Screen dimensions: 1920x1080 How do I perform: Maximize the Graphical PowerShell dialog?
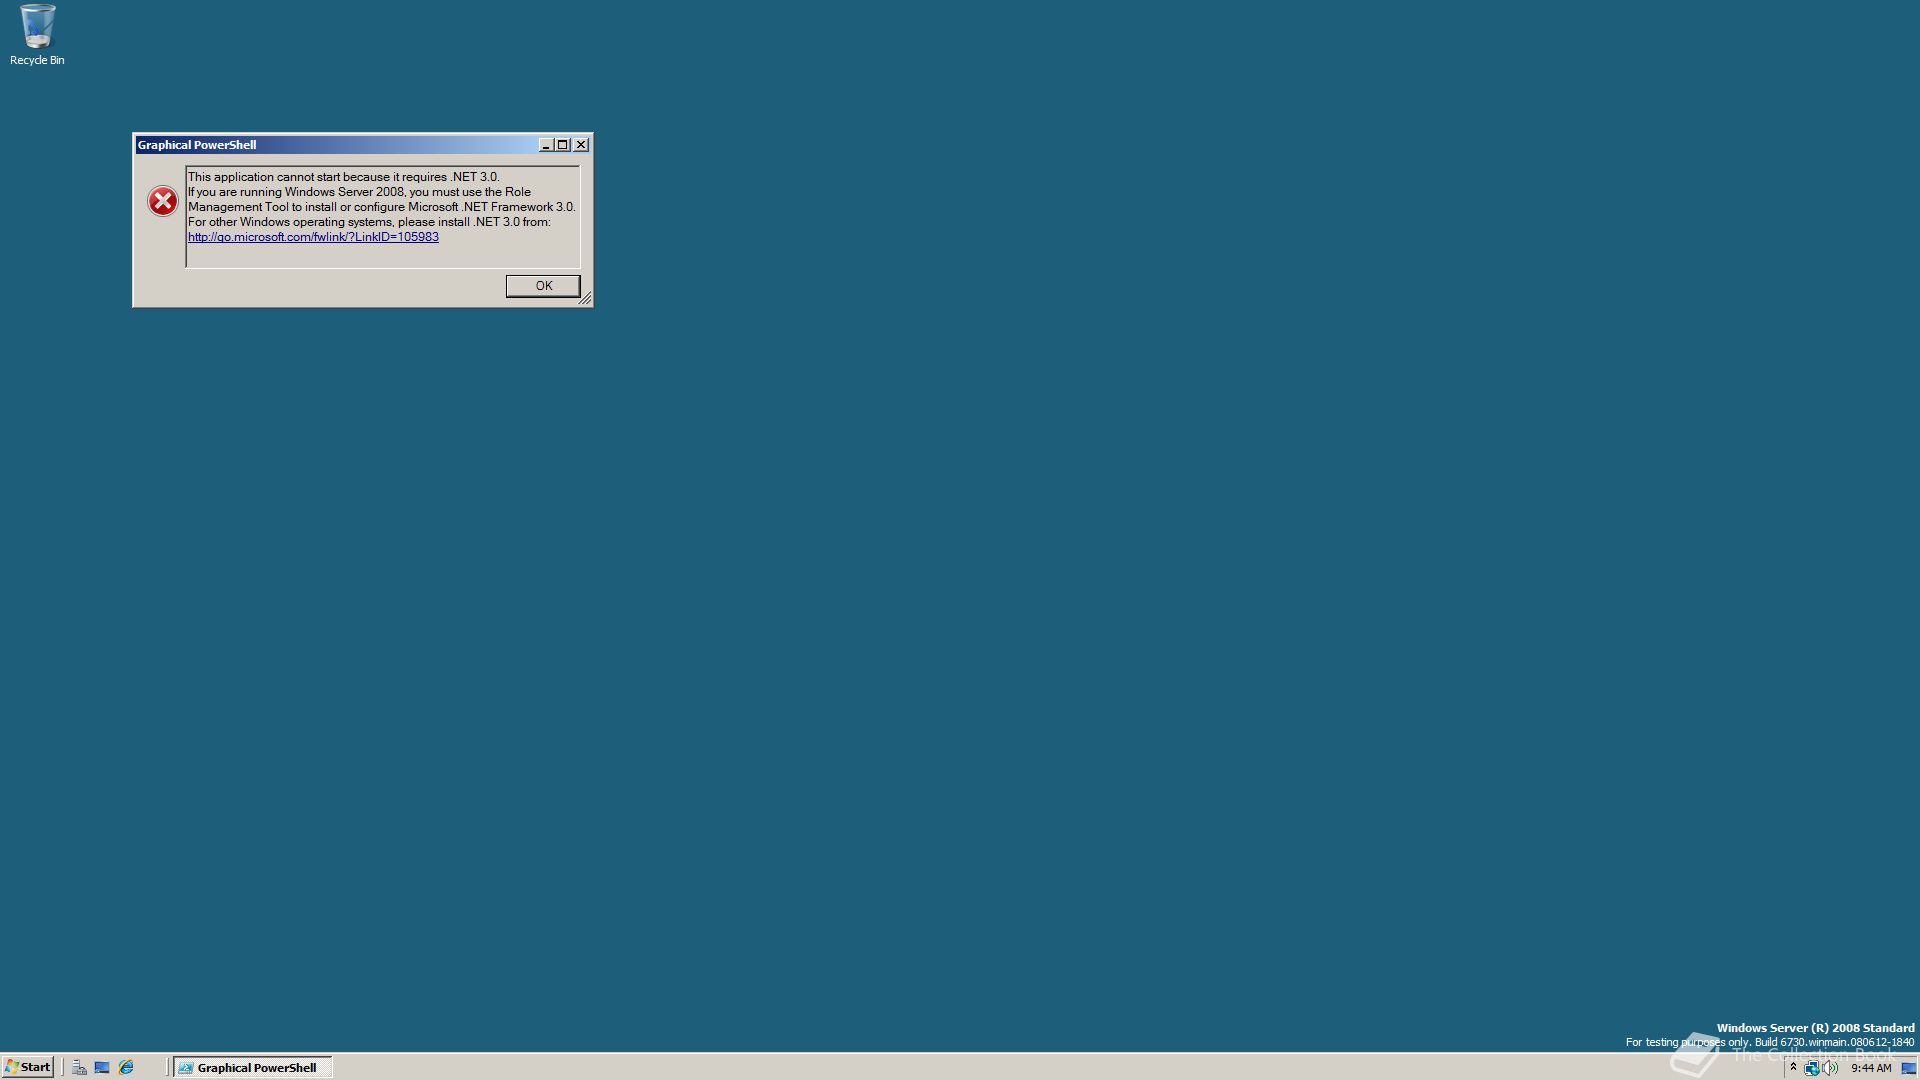pyautogui.click(x=563, y=145)
